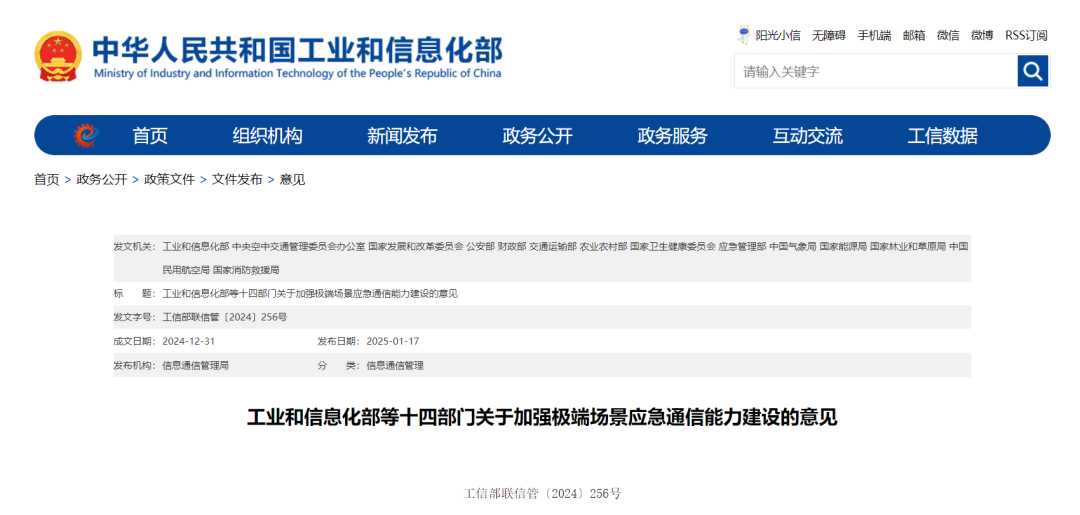The image size is (1080, 515).
Task: Open the 互动交流 navigation menu
Action: 807,136
